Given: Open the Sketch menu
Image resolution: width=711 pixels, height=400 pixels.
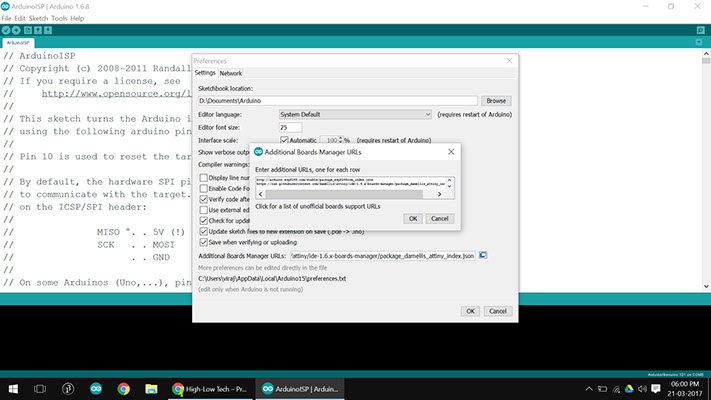Looking at the screenshot, I should coord(38,19).
